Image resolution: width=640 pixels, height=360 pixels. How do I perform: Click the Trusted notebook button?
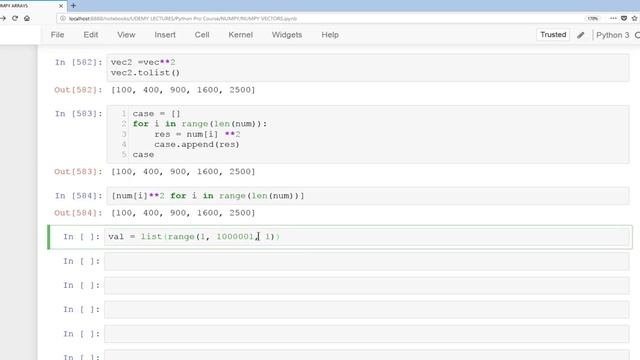pyautogui.click(x=553, y=35)
